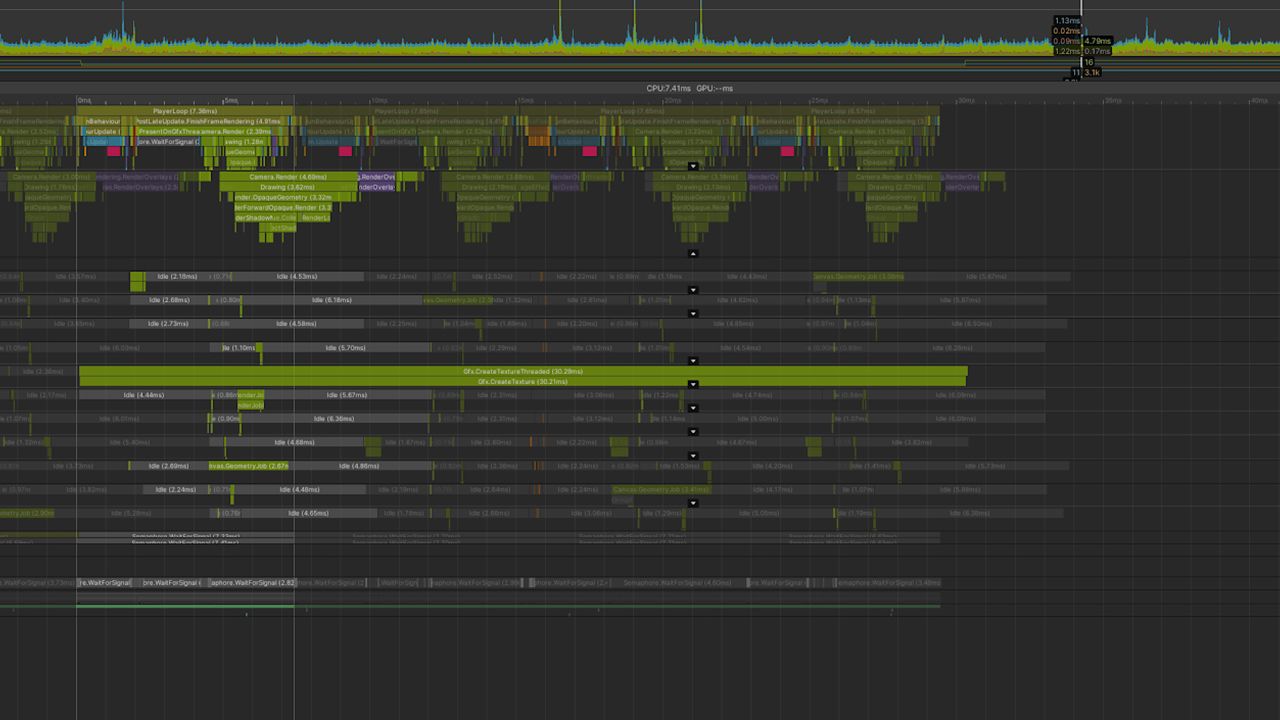The height and width of the screenshot is (720, 1280).
Task: Select the Gfx.CreateTextureThreaded (30.29ms) sample
Action: 522,371
